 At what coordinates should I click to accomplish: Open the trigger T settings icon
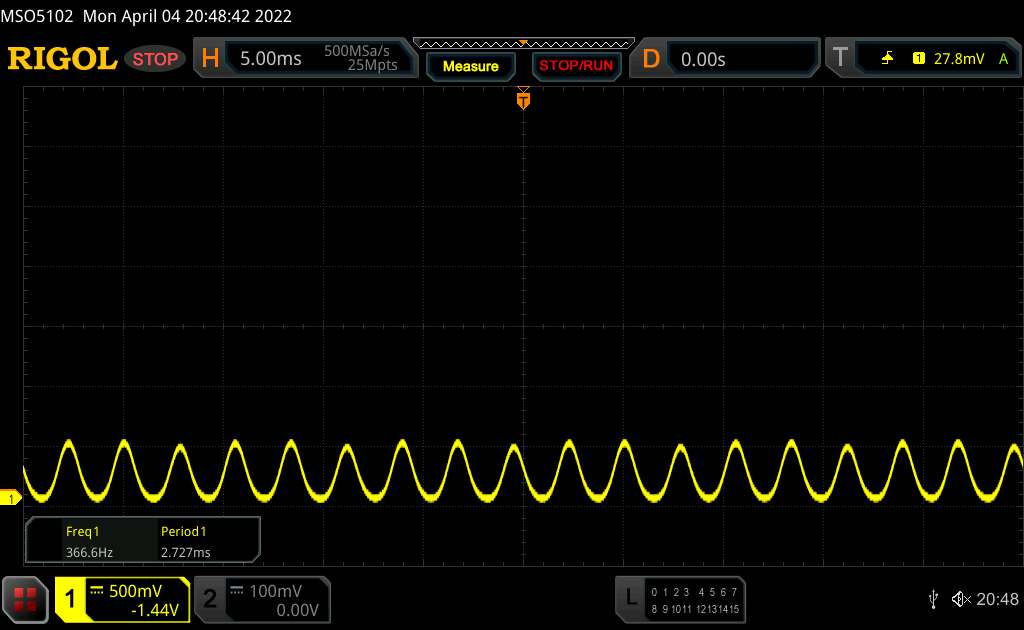840,57
